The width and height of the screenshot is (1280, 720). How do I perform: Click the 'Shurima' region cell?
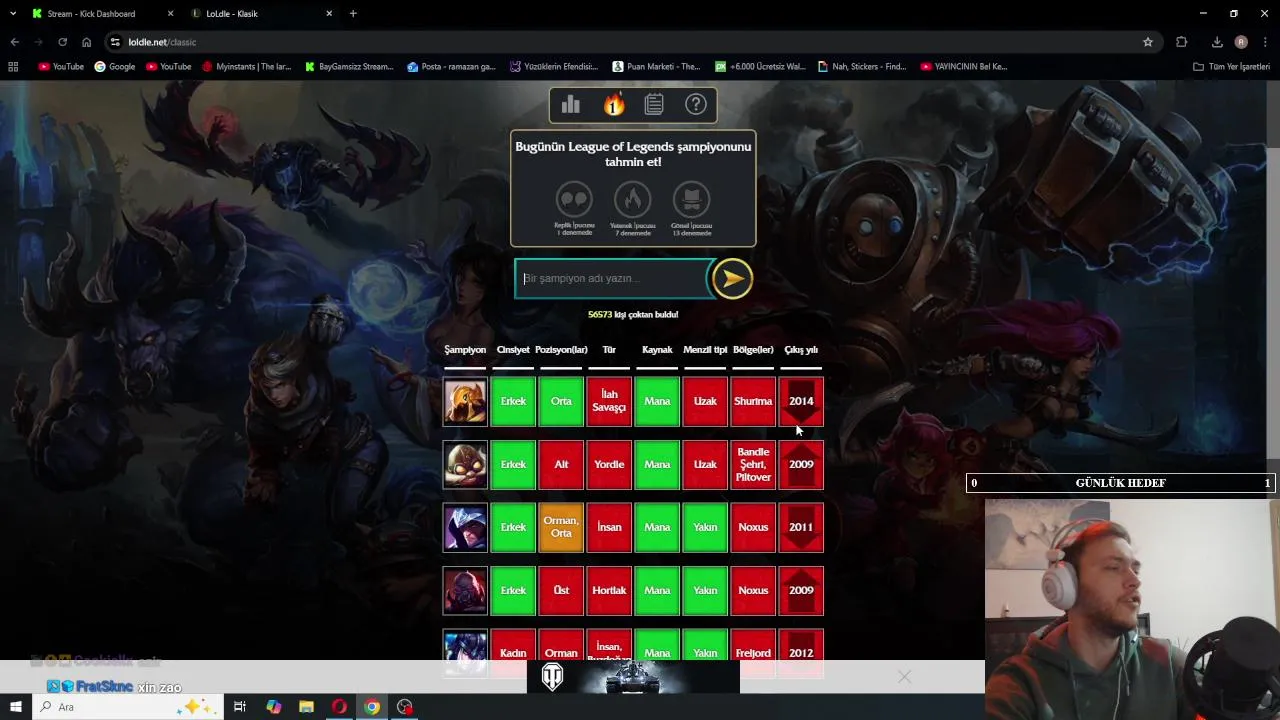click(x=753, y=402)
